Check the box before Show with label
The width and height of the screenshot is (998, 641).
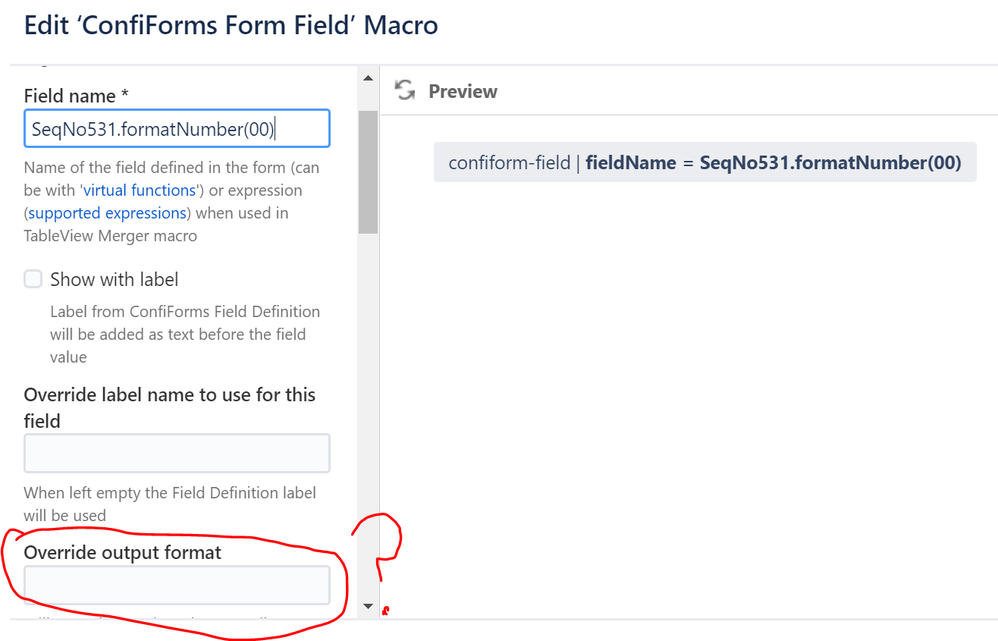[31, 280]
